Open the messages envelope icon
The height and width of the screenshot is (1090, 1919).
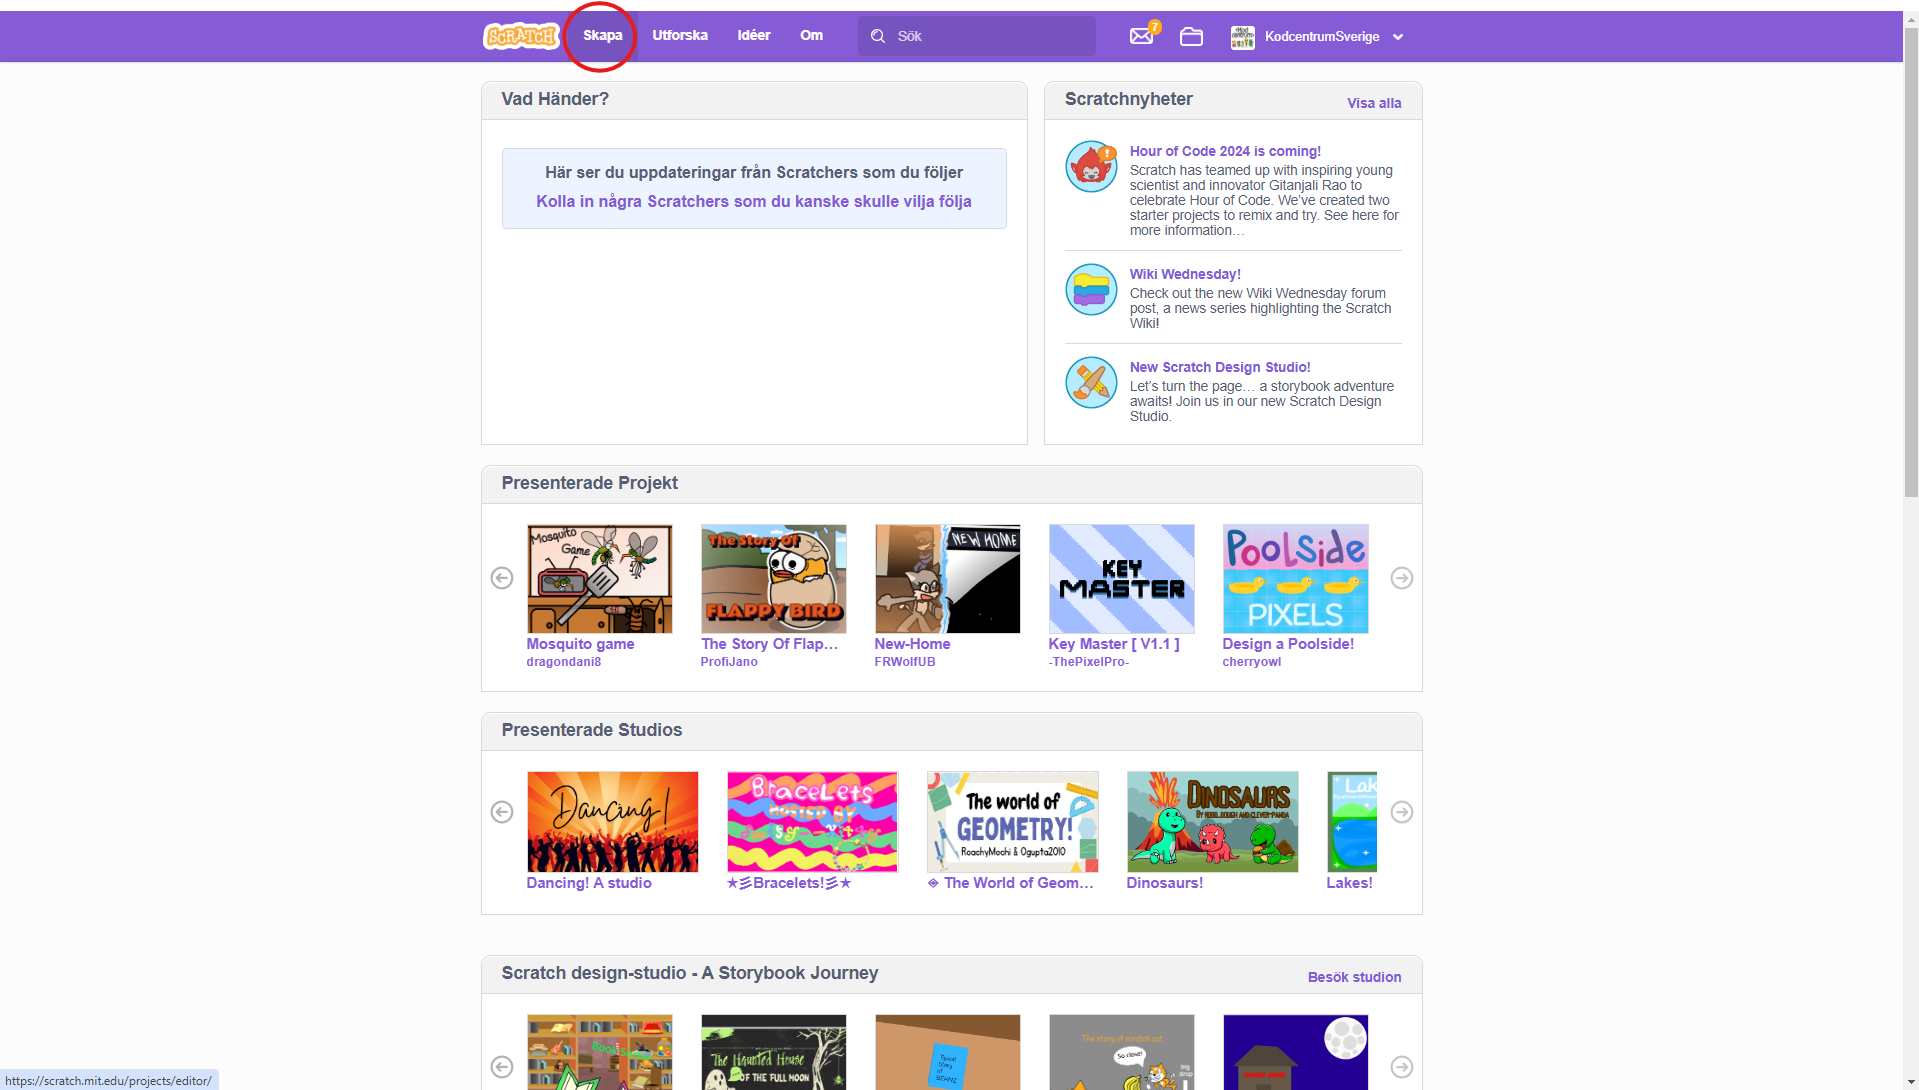pyautogui.click(x=1141, y=36)
